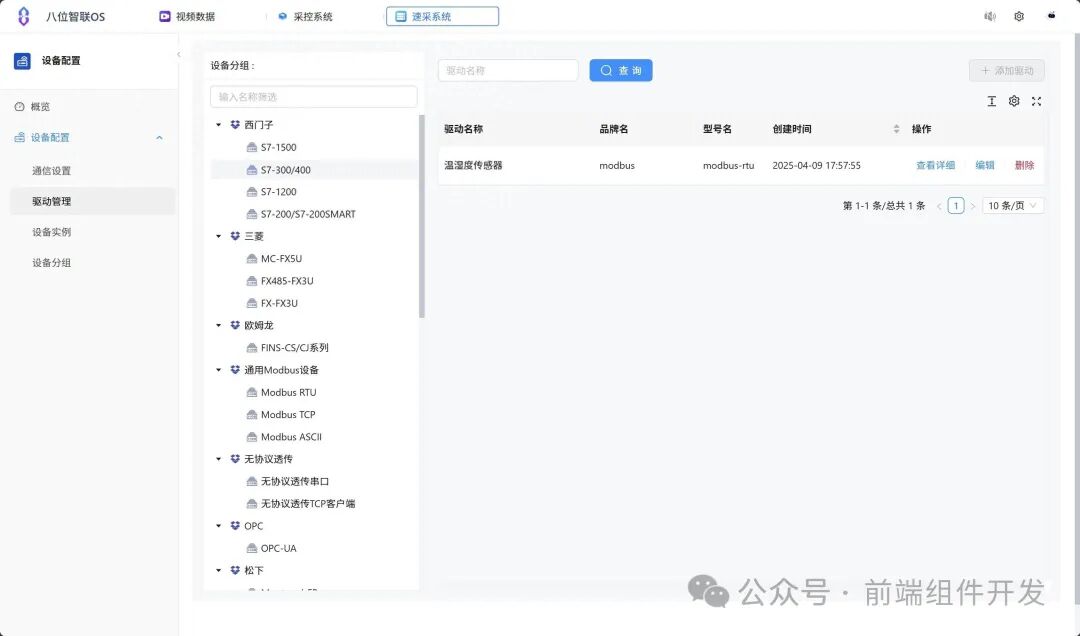Collapse the OPC tree node
Viewport: 1080px width, 636px height.
click(218, 526)
